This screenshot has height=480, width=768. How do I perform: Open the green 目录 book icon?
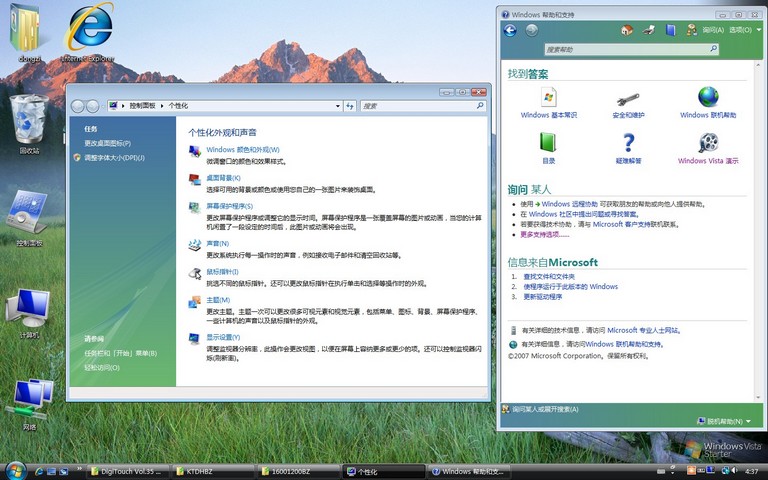548,143
